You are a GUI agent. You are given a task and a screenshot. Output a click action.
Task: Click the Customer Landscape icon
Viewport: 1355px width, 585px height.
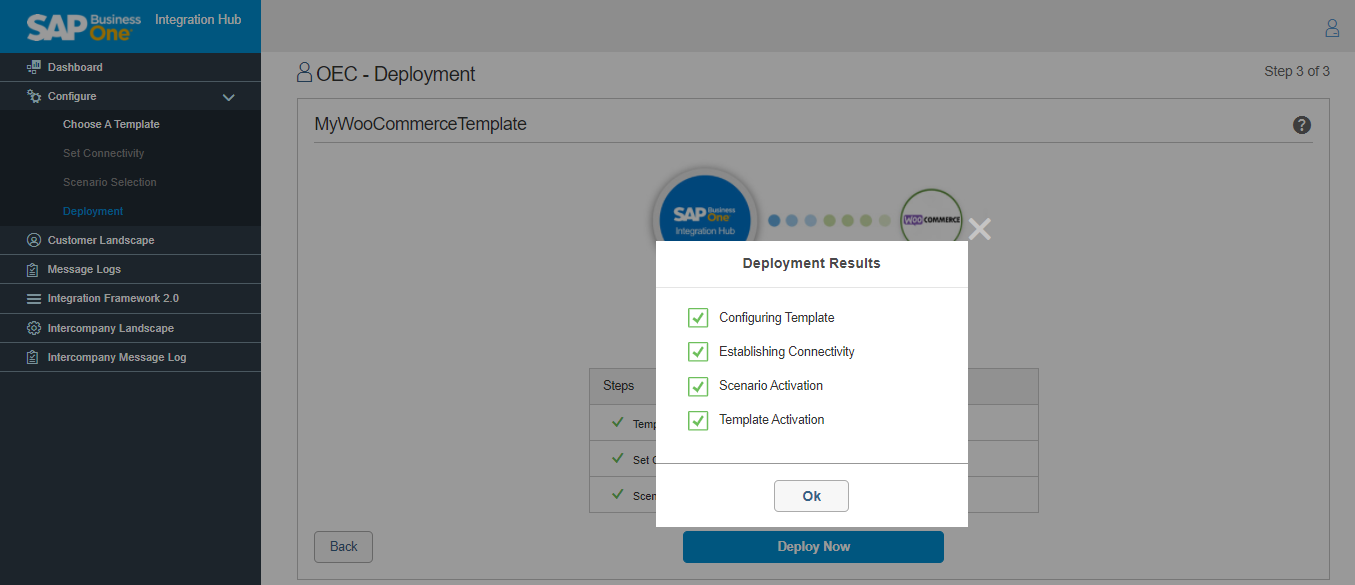click(x=34, y=240)
